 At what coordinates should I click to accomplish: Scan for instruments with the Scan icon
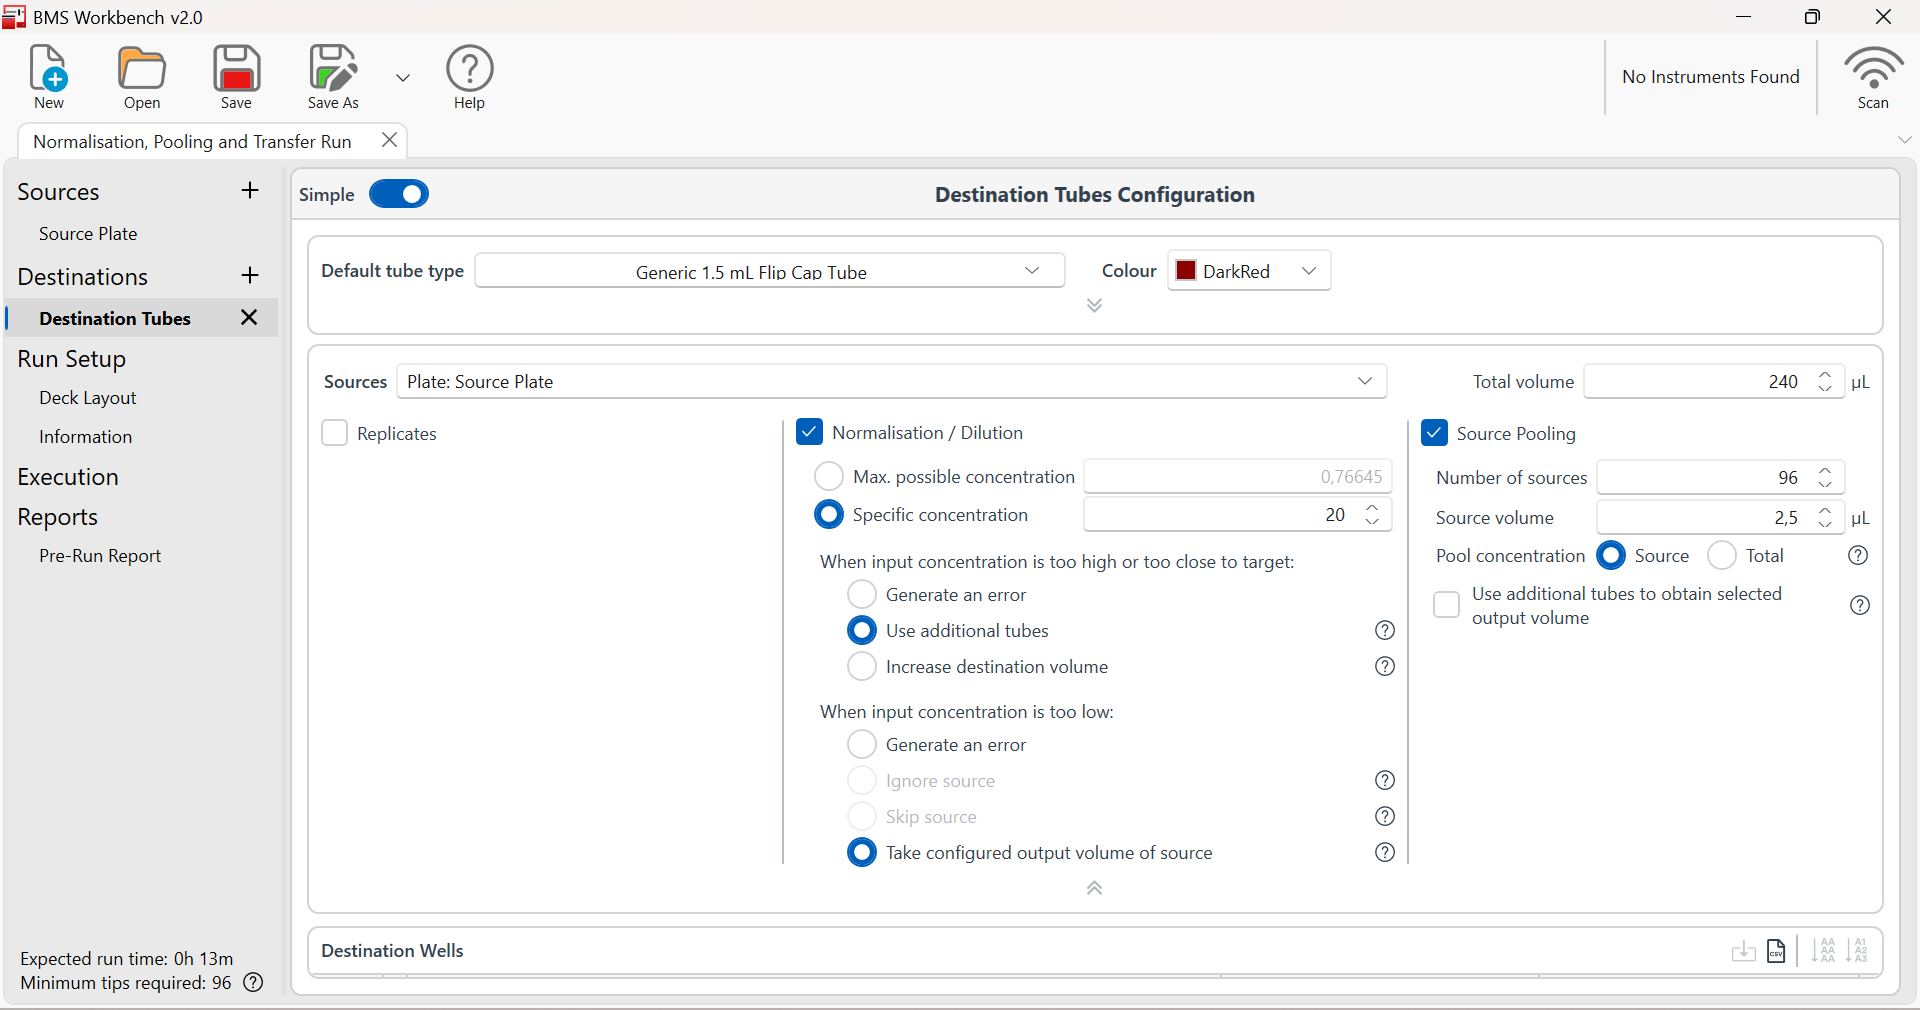click(x=1873, y=68)
